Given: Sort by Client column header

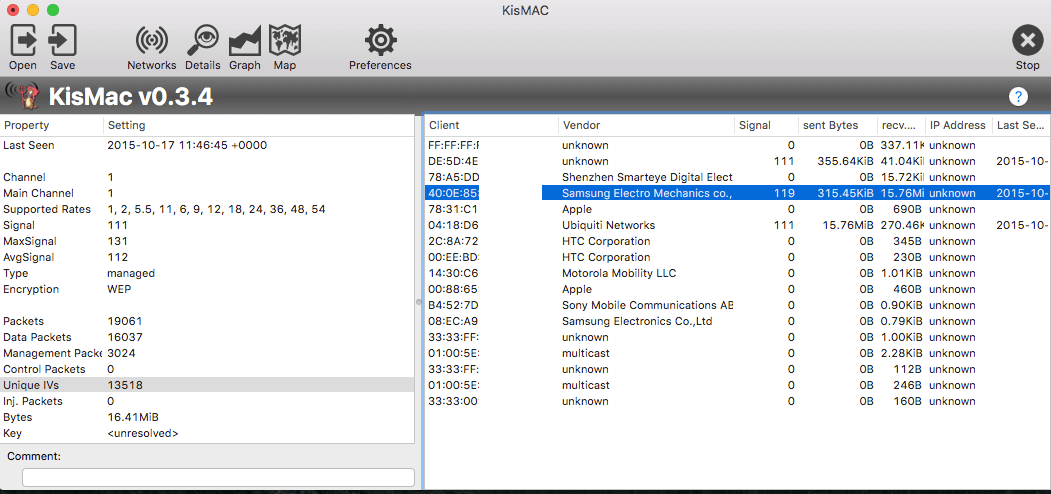Looking at the screenshot, I should pos(491,125).
